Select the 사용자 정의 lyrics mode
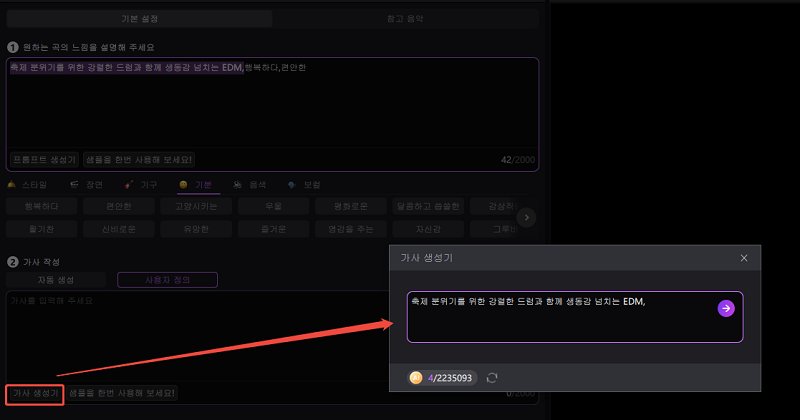This screenshot has width=800, height=420. (x=167, y=280)
